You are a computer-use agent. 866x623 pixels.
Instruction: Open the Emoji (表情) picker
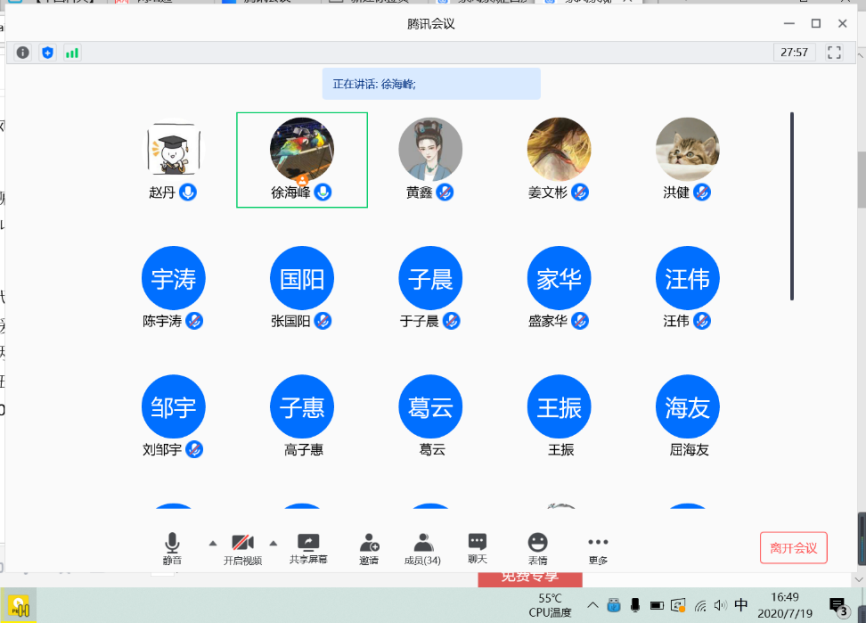(x=538, y=548)
